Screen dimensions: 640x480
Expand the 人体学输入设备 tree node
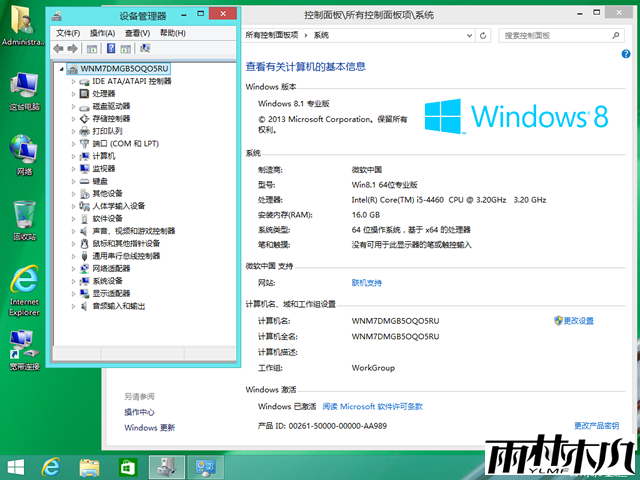pyautogui.click(x=73, y=206)
